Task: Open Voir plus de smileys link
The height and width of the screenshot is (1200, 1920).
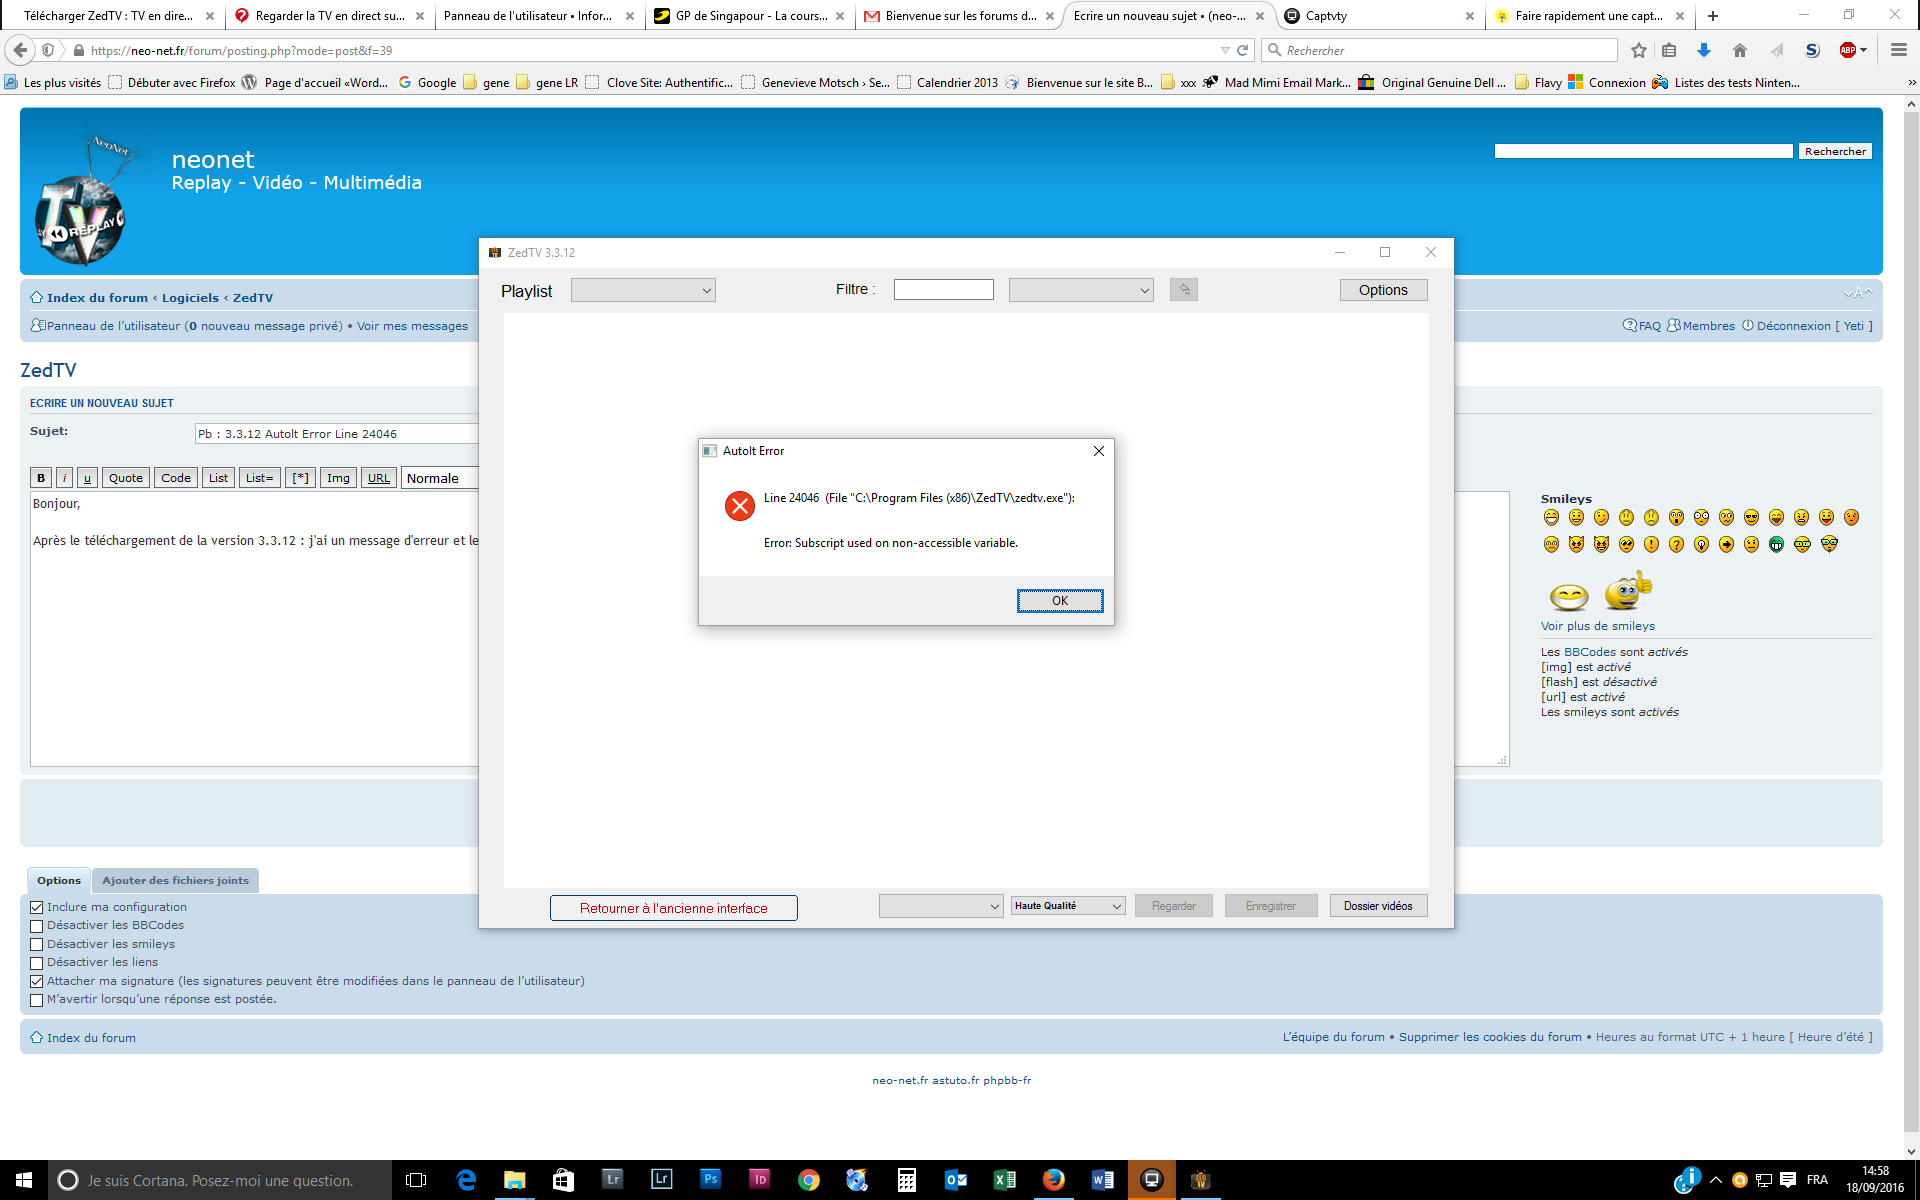Action: (x=1597, y=626)
